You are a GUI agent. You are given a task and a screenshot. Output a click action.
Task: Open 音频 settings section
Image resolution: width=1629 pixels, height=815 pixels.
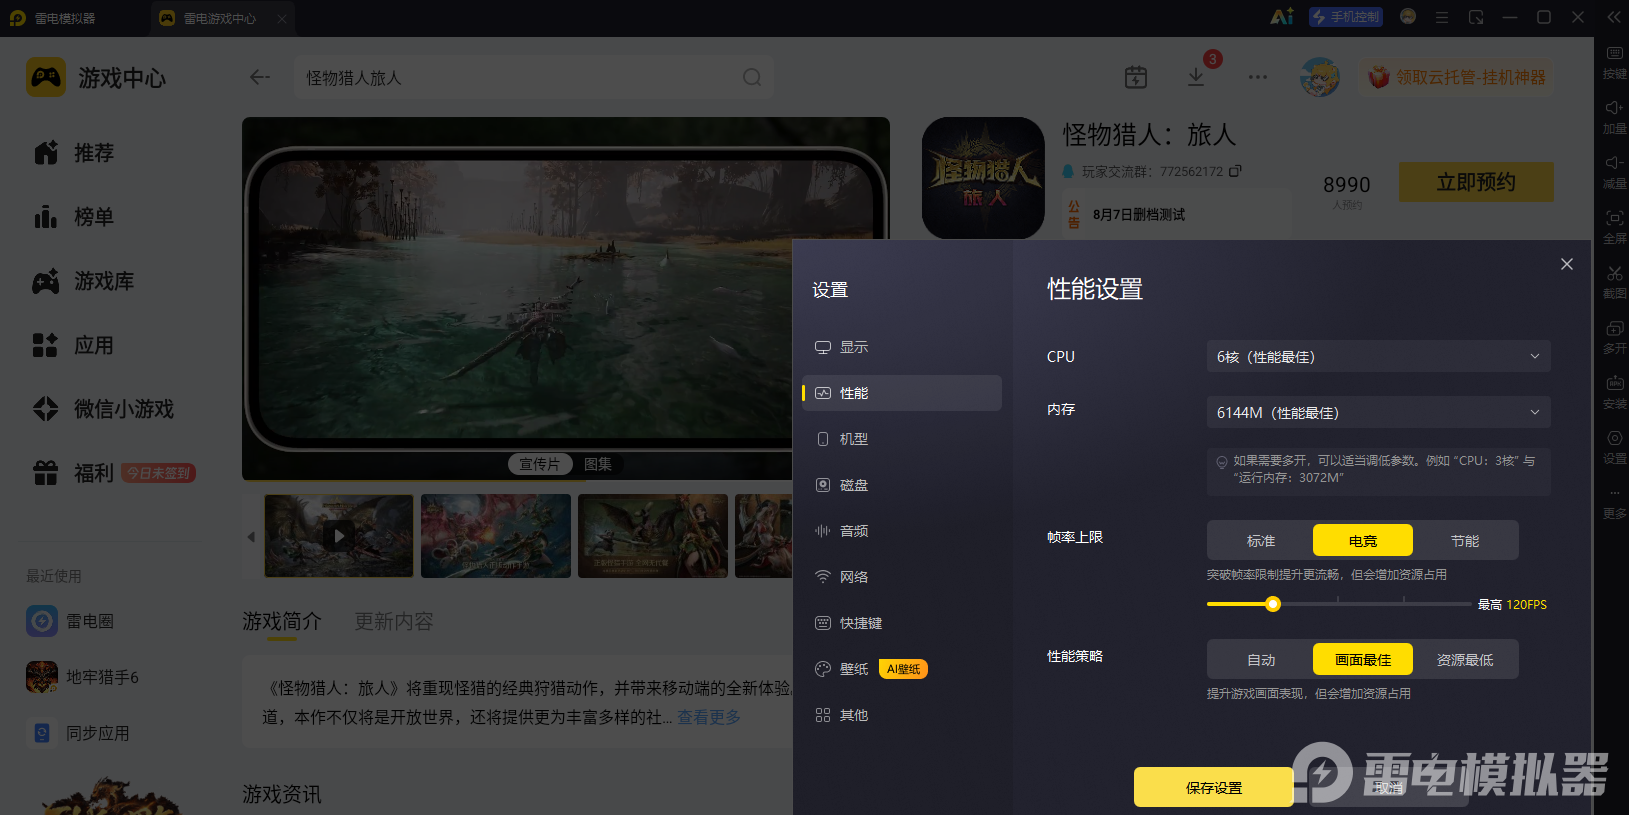[902, 531]
